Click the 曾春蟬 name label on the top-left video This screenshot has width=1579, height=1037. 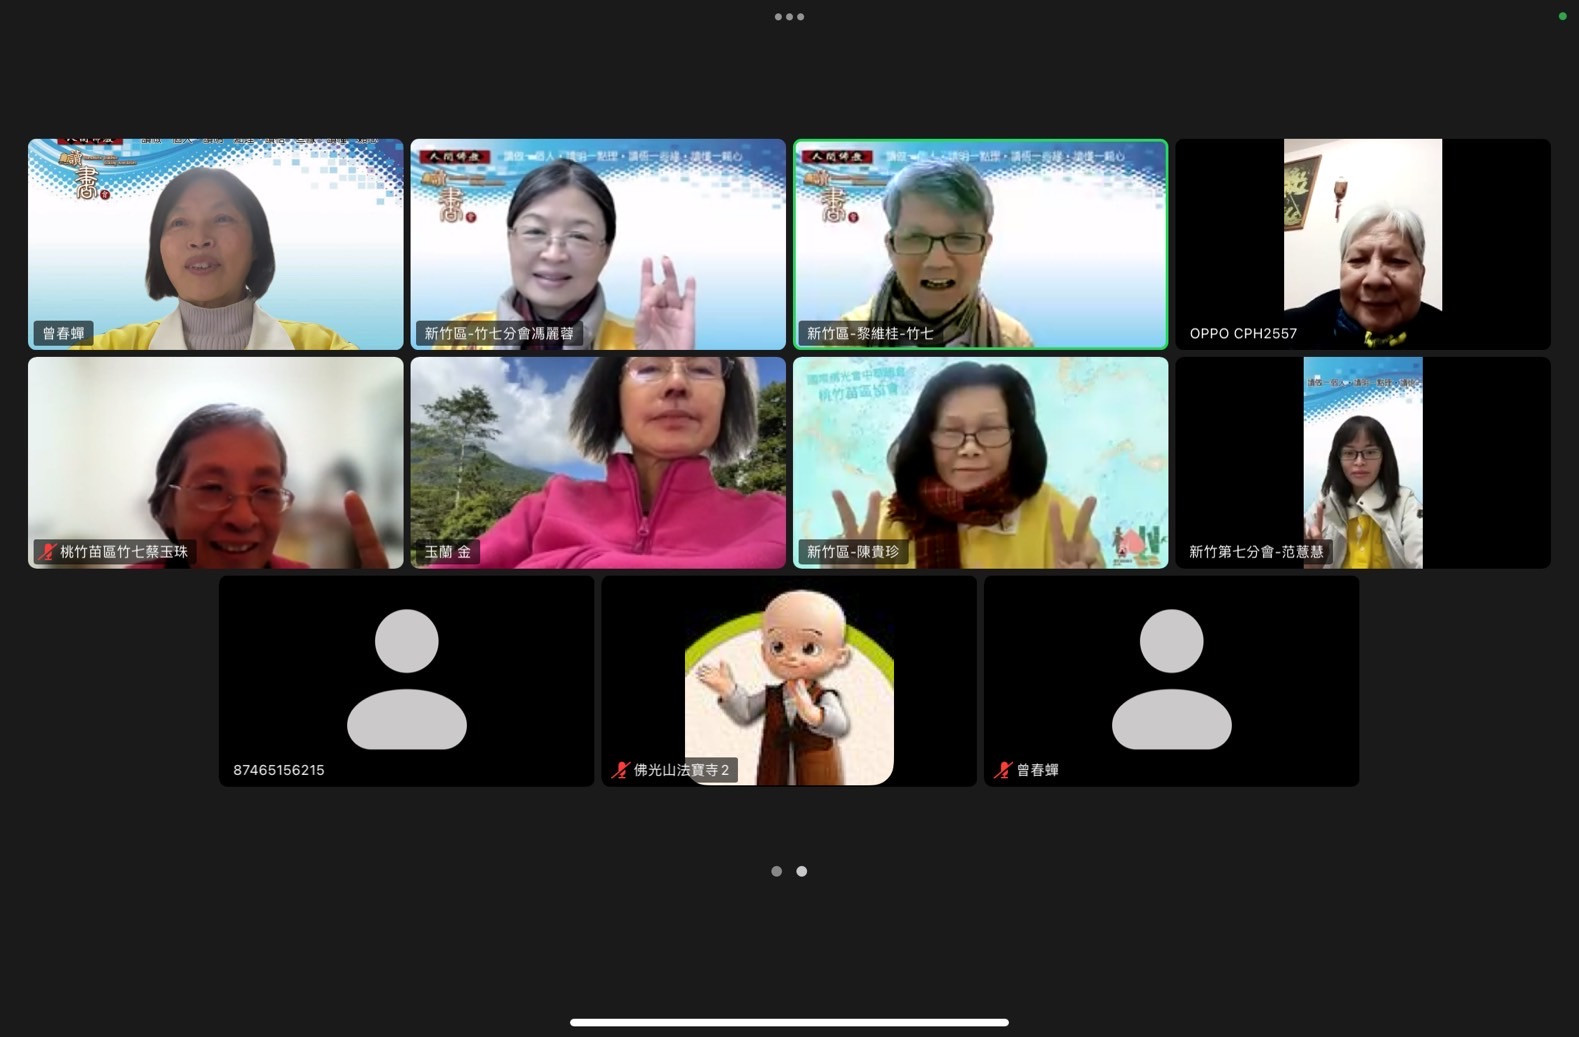[63, 333]
